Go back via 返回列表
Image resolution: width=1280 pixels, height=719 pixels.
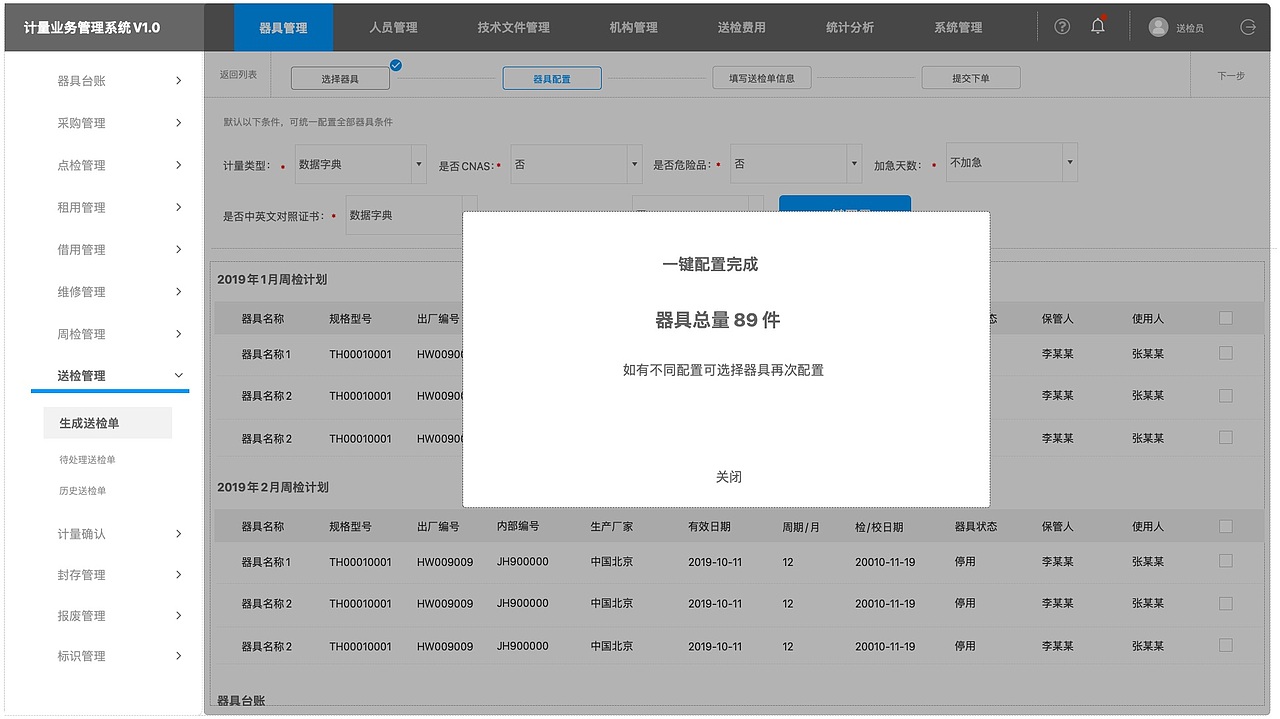[x=238, y=75]
